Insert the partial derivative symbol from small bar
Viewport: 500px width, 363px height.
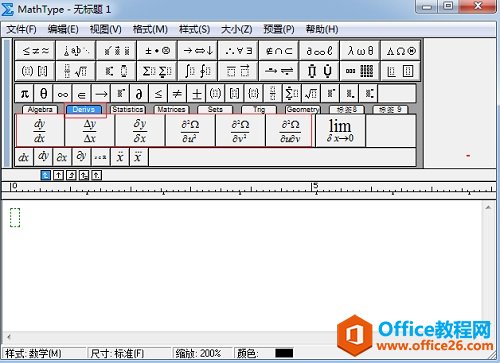pos(139,93)
